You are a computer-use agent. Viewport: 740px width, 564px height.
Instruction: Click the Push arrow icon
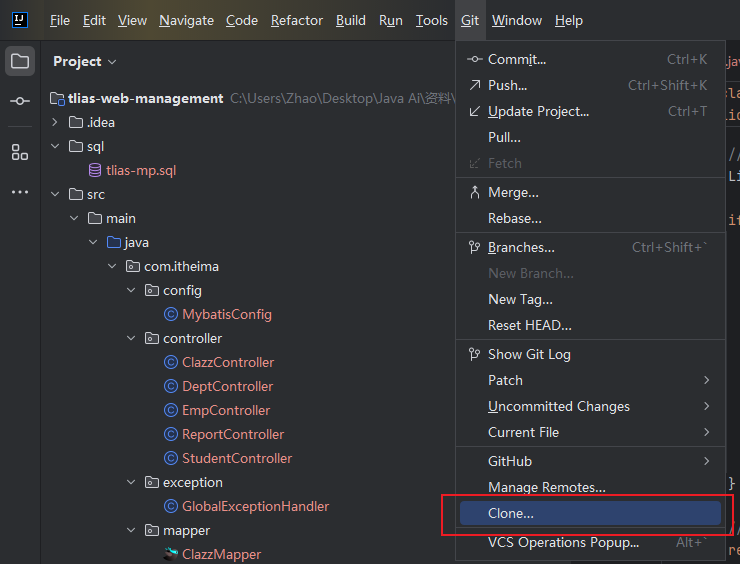tap(475, 85)
